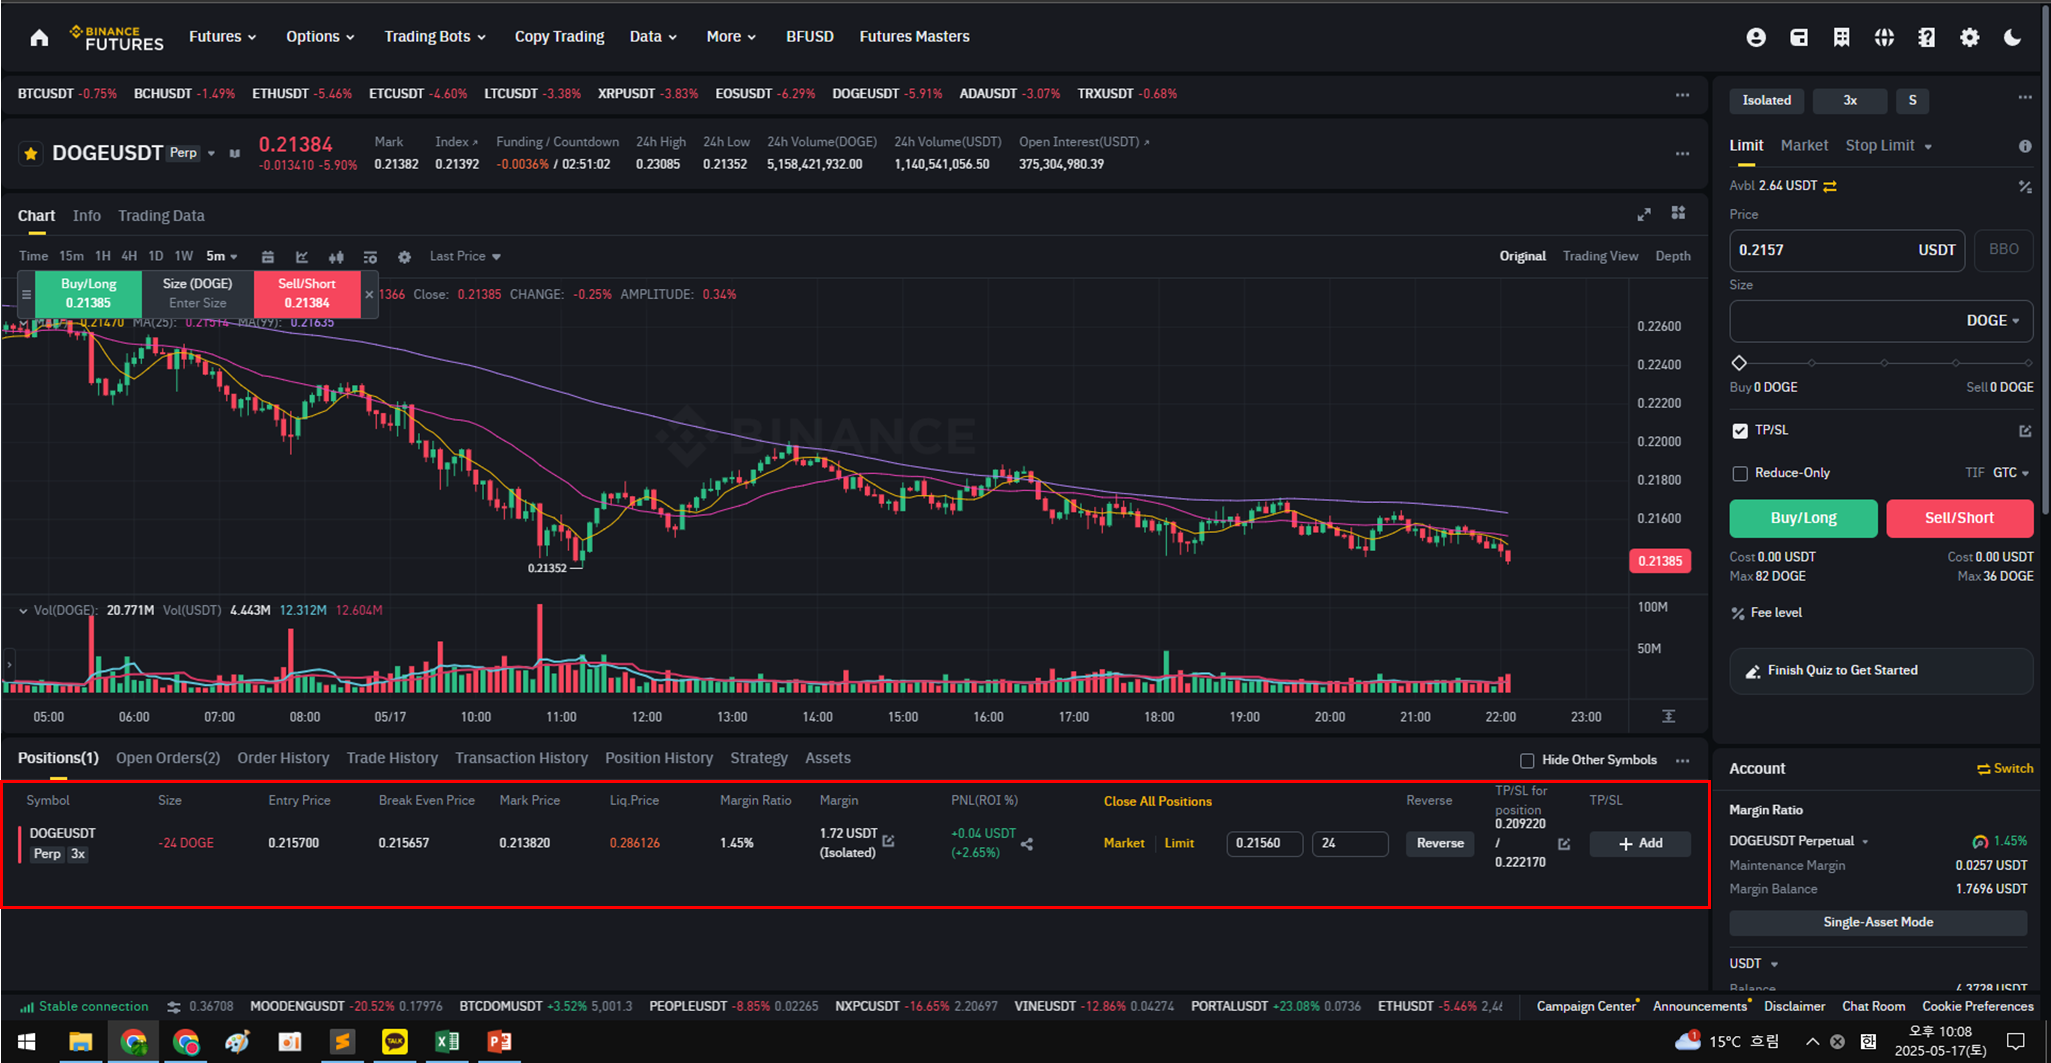Screen dimensions: 2051x1063
Task: Toggle dark mode moon icon
Action: (2013, 37)
